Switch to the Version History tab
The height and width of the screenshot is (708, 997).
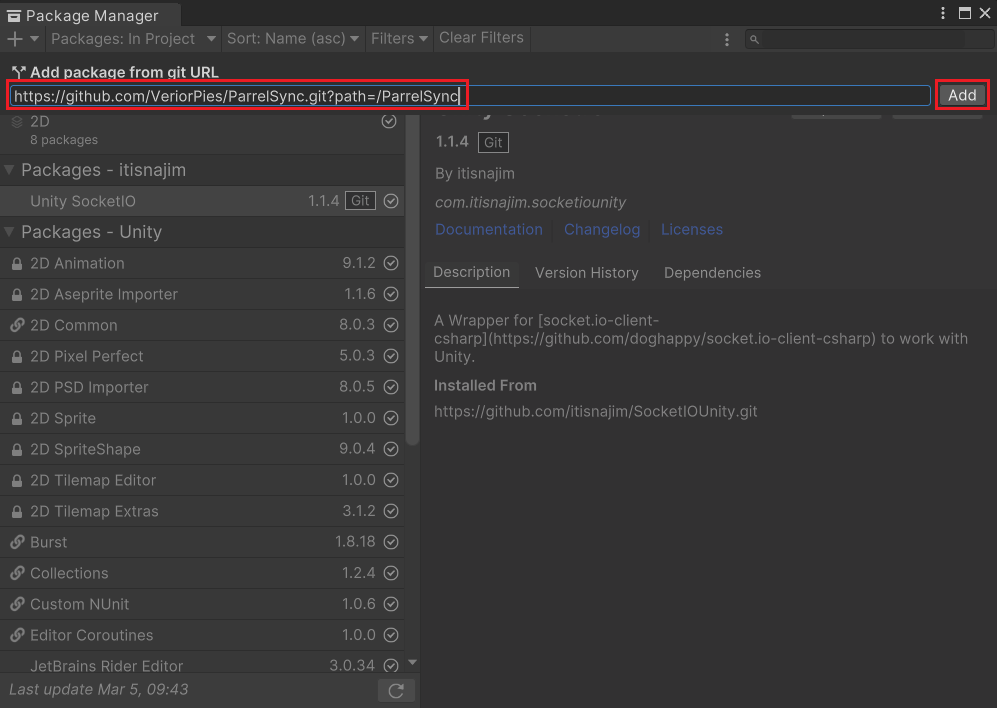coord(586,273)
